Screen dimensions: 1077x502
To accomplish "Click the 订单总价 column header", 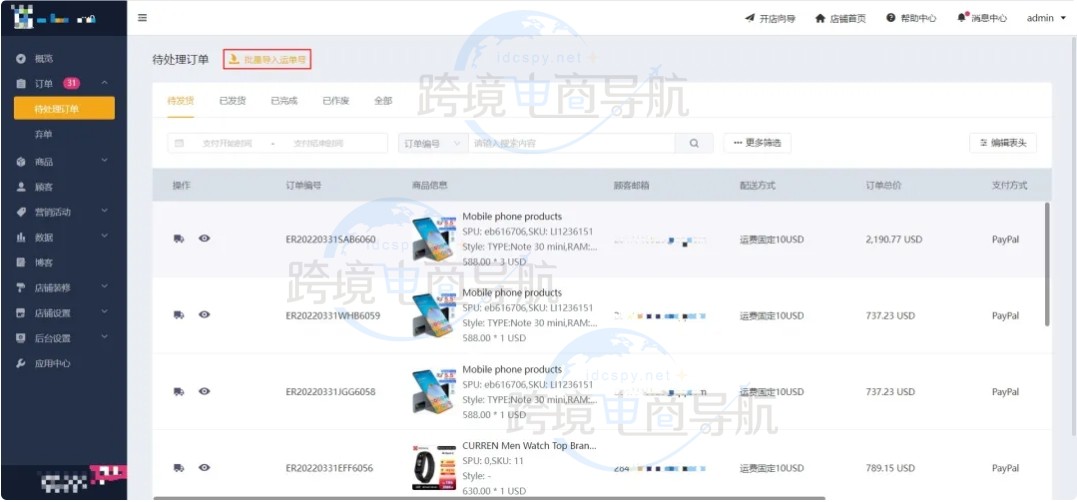I will pos(883,185).
